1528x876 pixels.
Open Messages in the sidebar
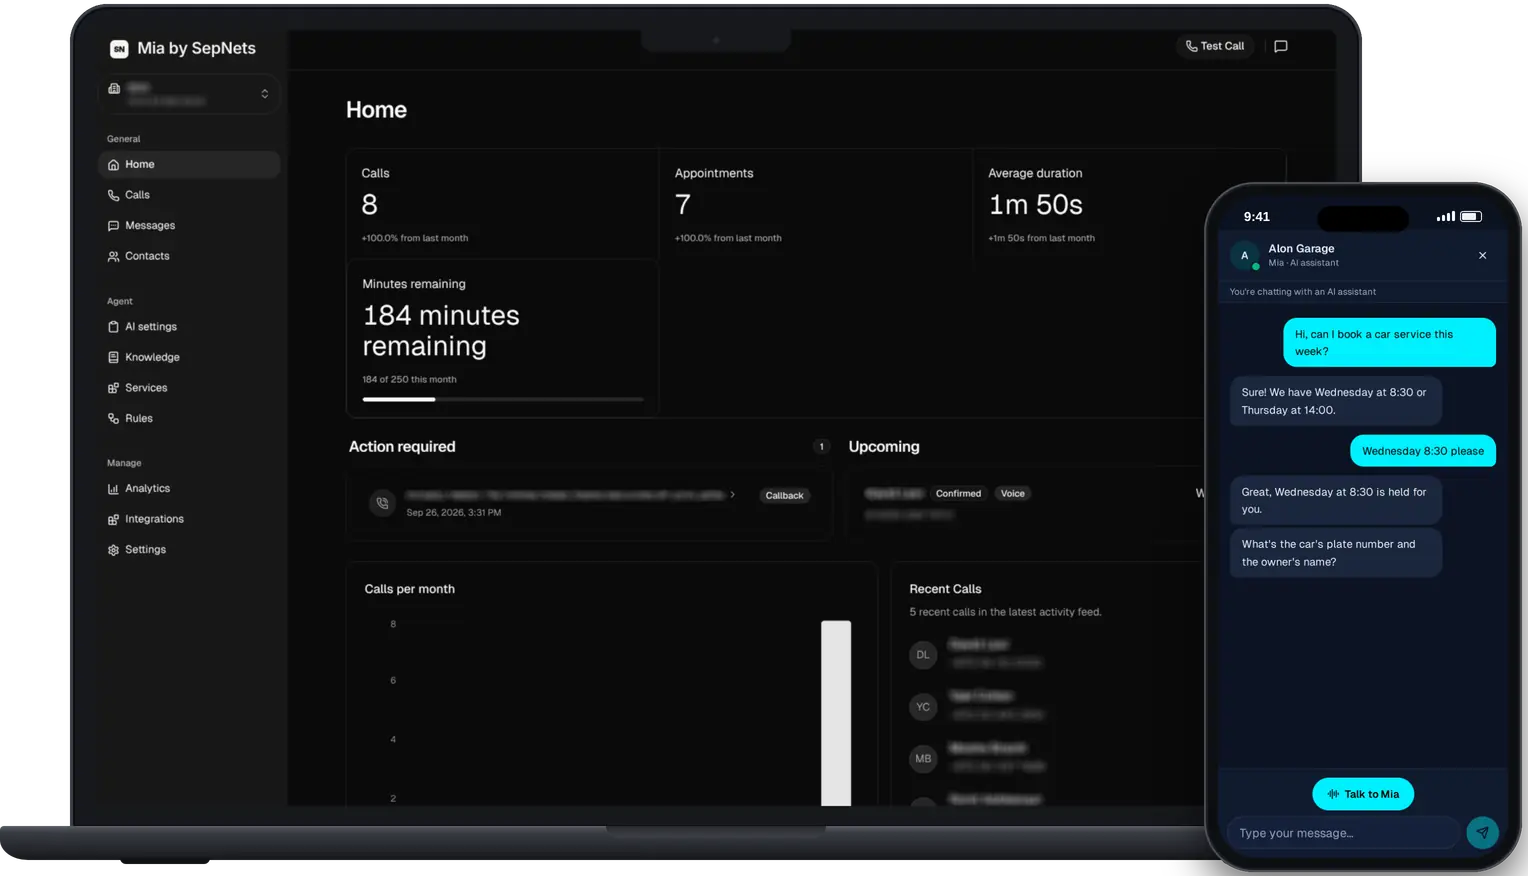pyautogui.click(x=189, y=226)
